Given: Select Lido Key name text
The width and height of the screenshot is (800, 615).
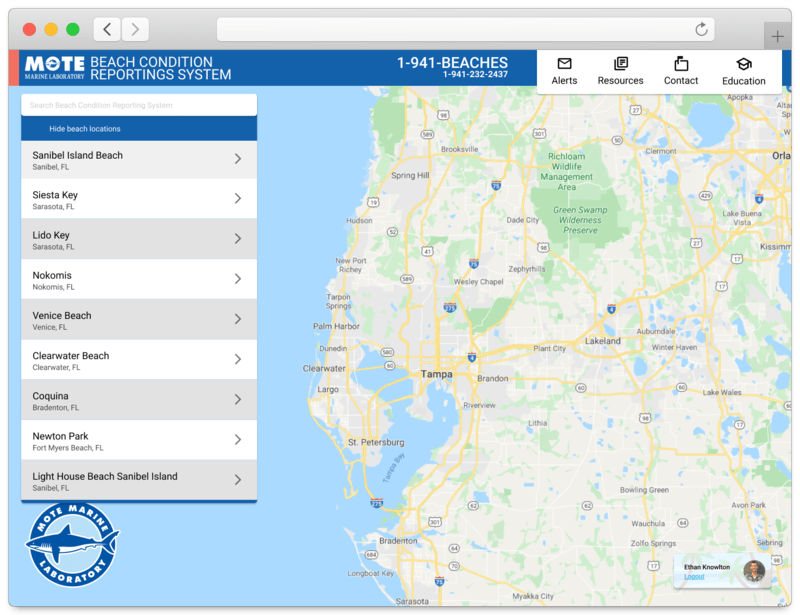Looking at the screenshot, I should [x=51, y=235].
